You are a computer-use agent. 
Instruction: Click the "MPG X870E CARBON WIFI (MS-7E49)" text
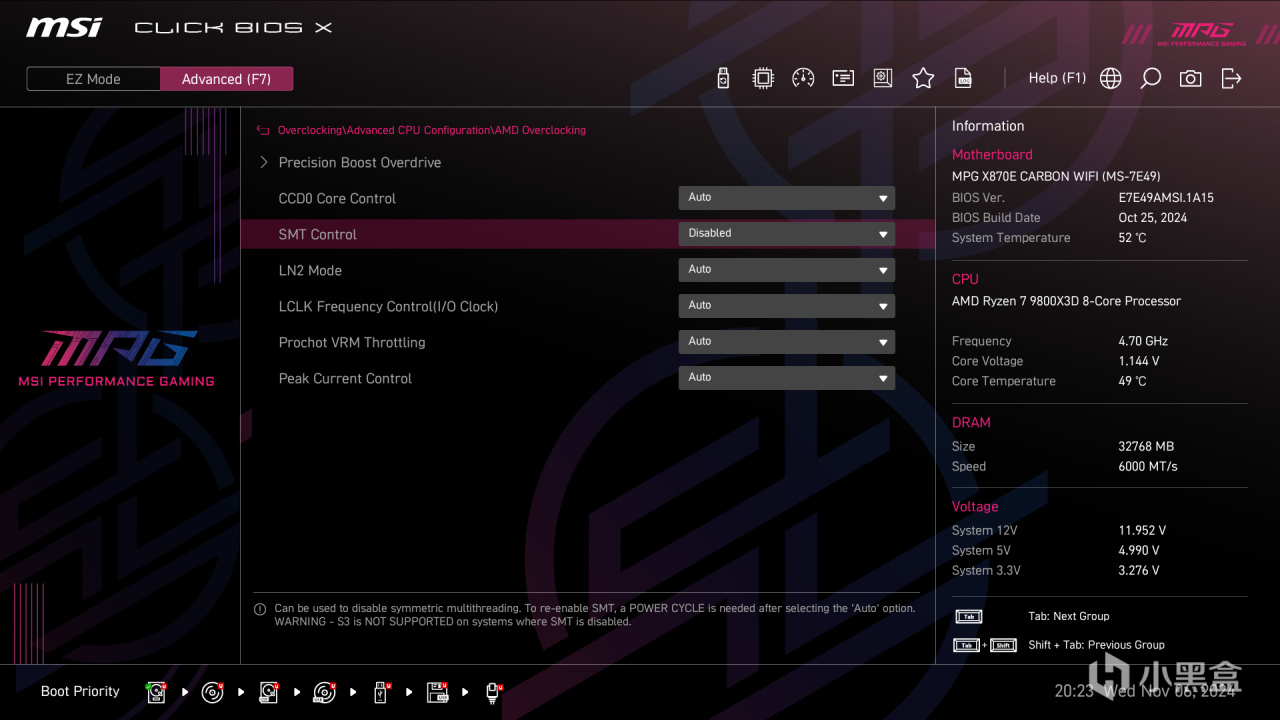1056,176
